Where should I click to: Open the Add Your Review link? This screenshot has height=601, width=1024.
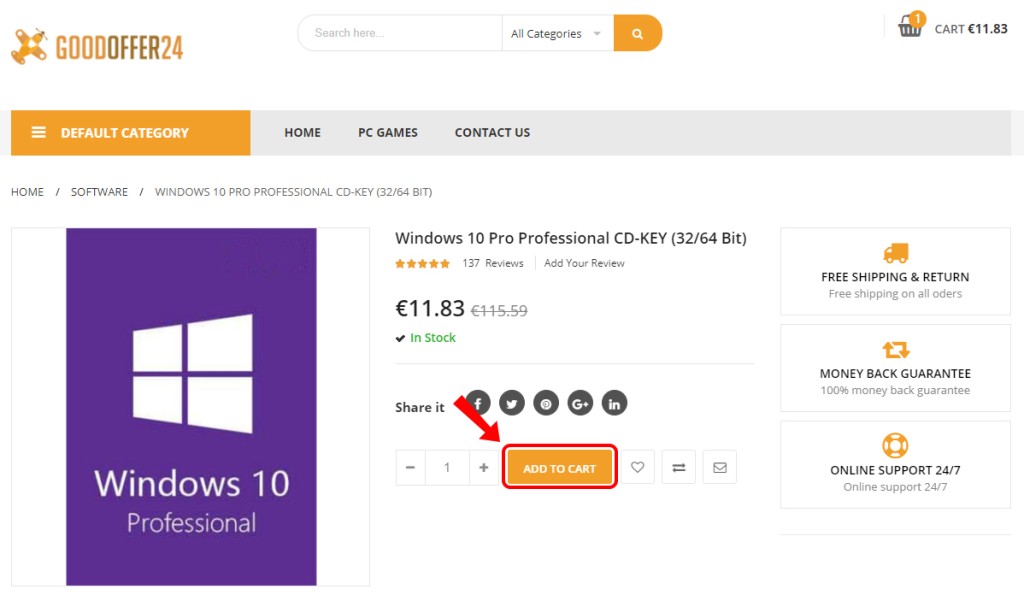click(x=584, y=263)
